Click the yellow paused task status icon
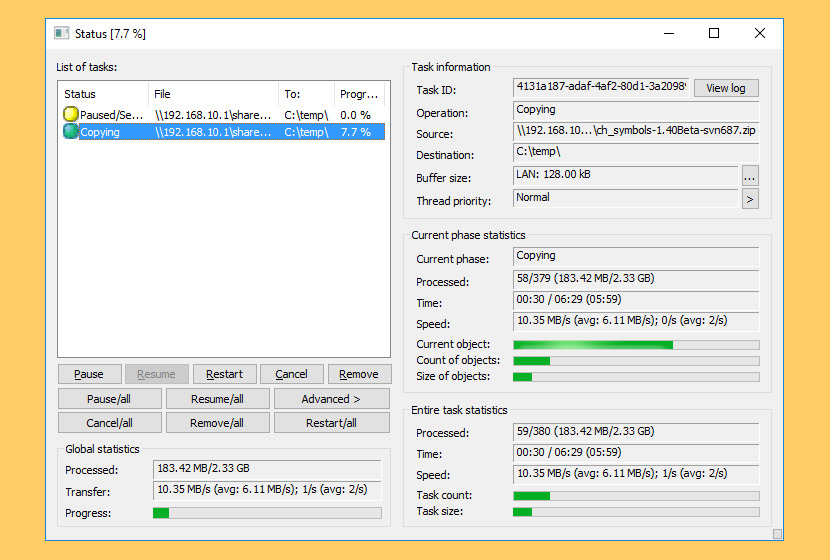This screenshot has height=560, width=830. click(71, 115)
